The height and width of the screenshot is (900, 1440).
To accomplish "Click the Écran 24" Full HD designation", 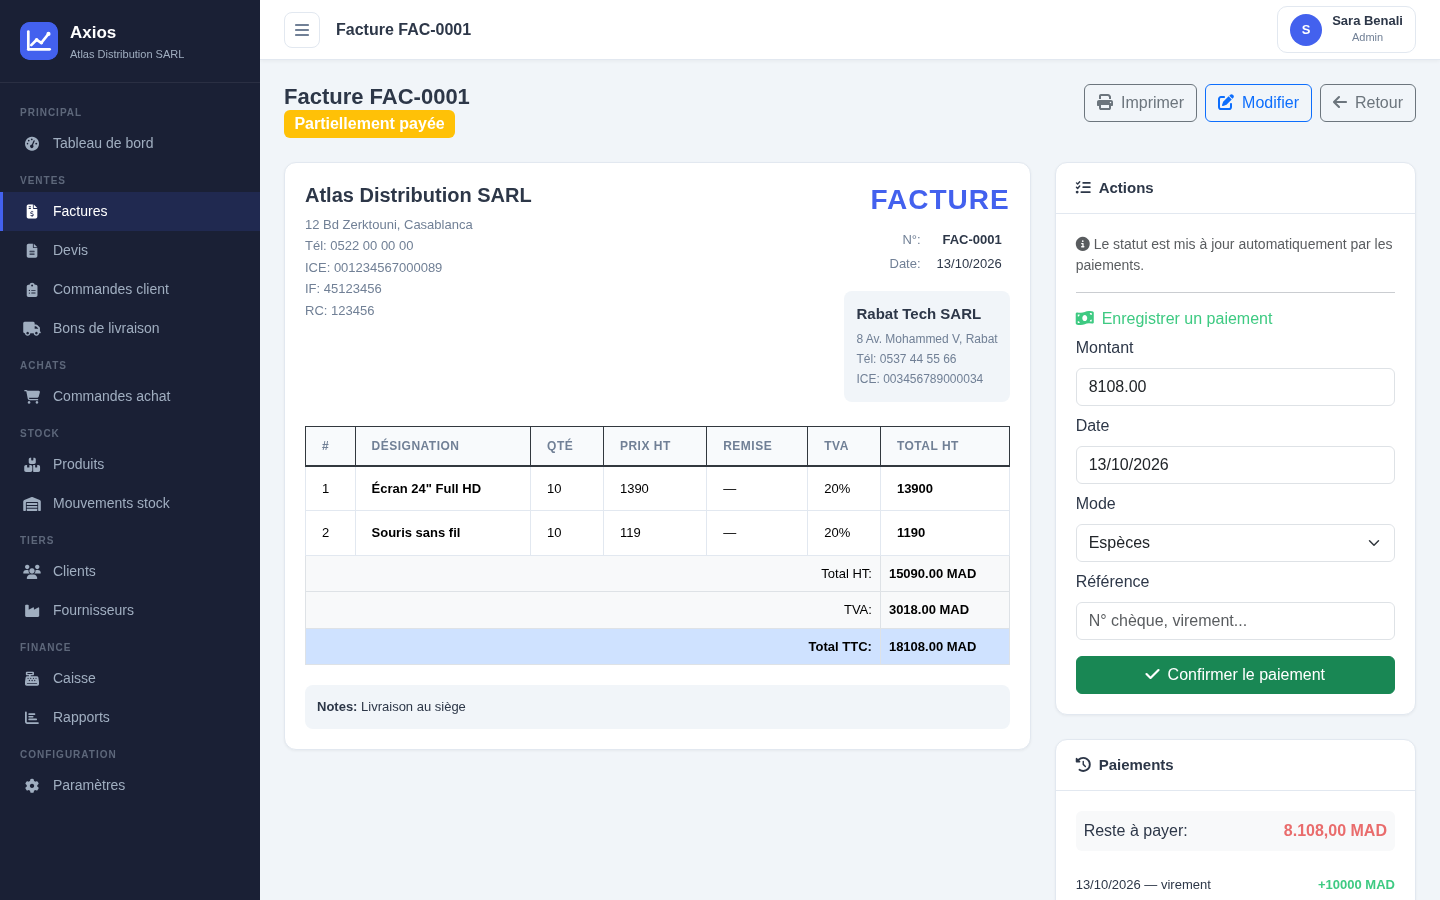I will point(426,489).
